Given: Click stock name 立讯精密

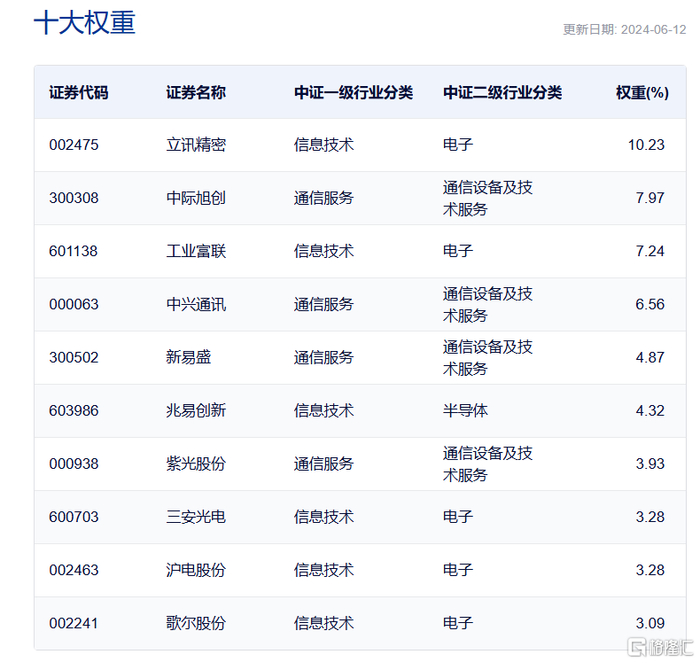Looking at the screenshot, I should point(196,145).
